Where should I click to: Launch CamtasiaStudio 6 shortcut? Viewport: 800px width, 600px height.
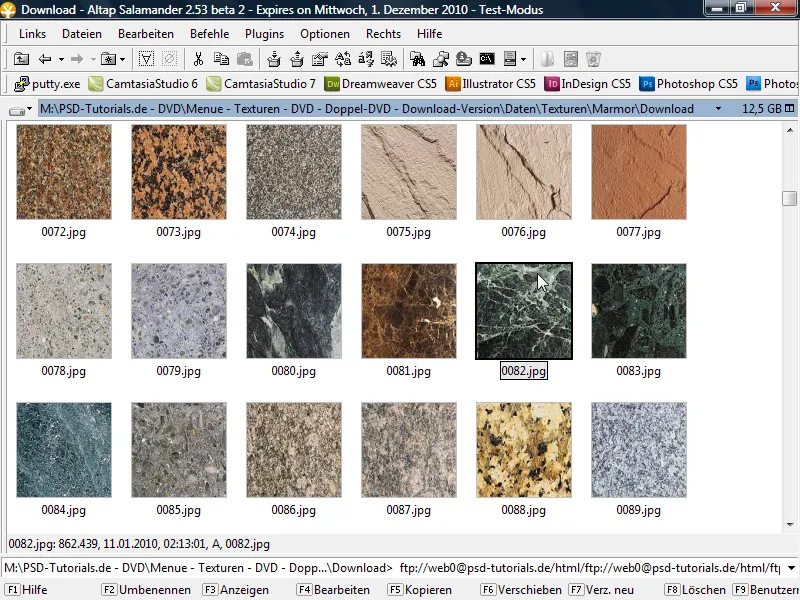point(143,84)
